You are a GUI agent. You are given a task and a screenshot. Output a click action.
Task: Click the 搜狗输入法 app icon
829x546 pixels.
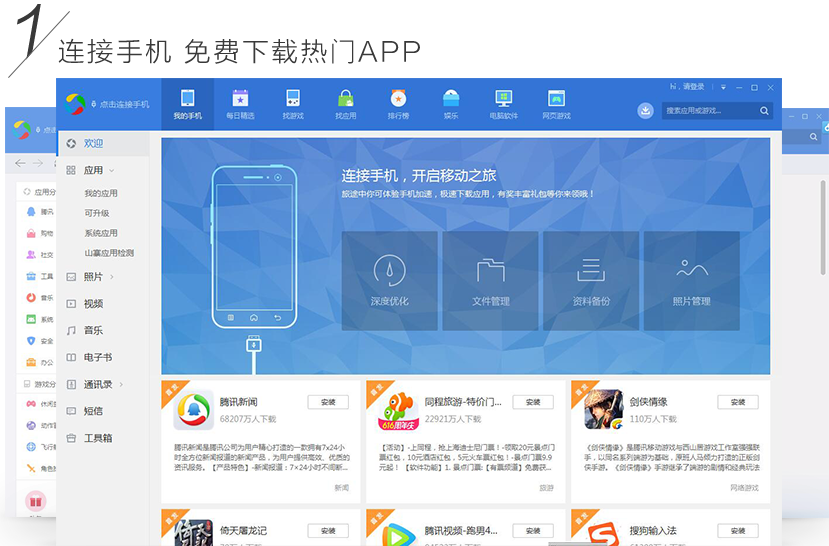[x=603, y=533]
